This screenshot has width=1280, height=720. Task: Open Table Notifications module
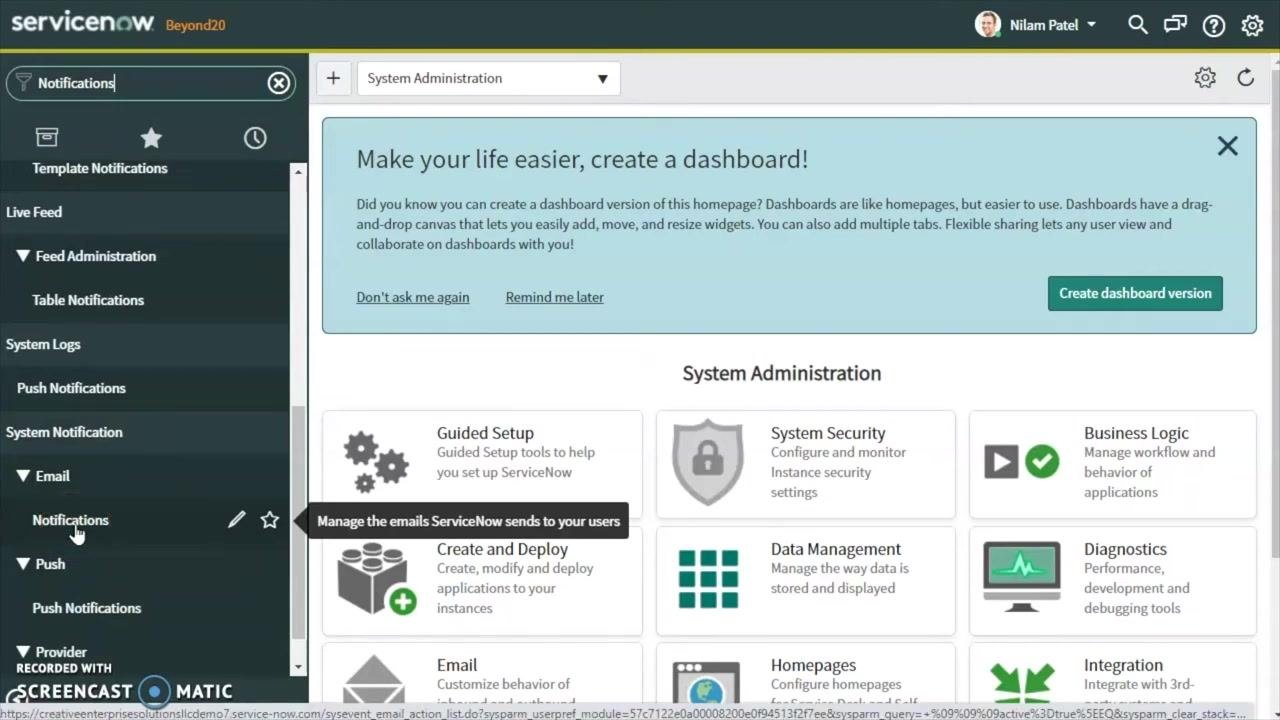[88, 300]
